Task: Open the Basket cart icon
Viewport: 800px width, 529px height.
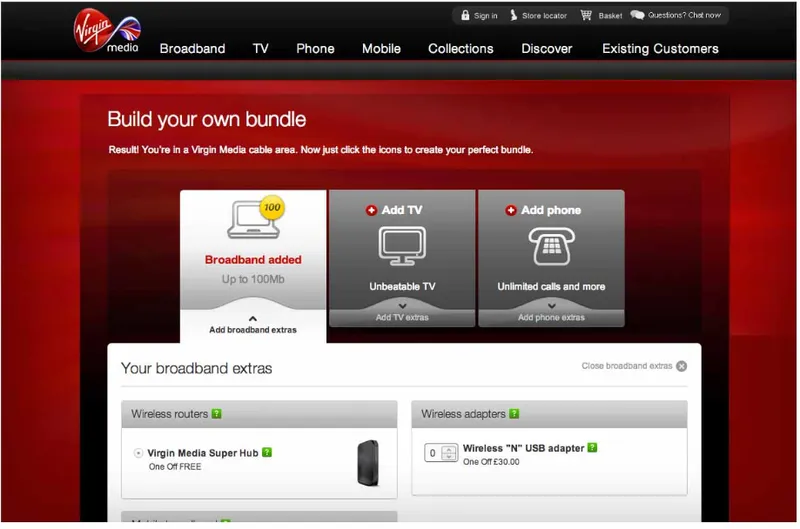Action: [x=586, y=15]
